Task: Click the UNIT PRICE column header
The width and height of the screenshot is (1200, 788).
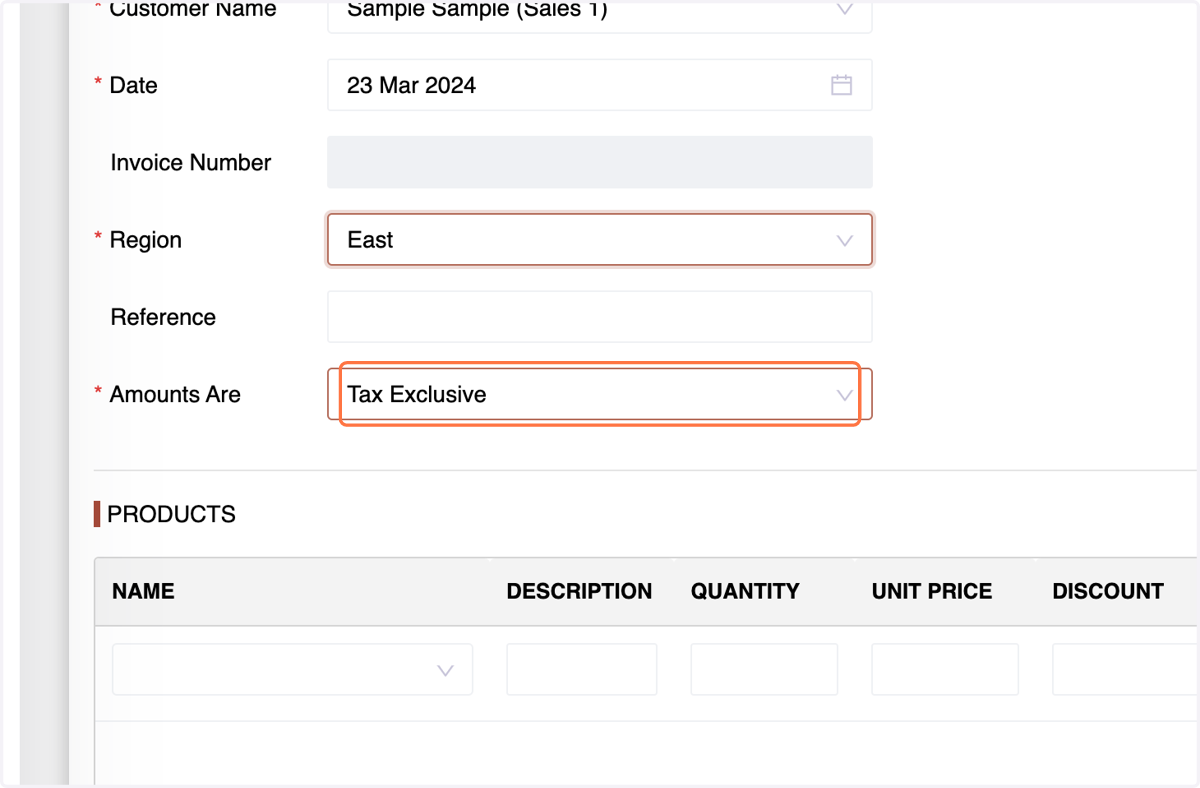Action: click(932, 591)
